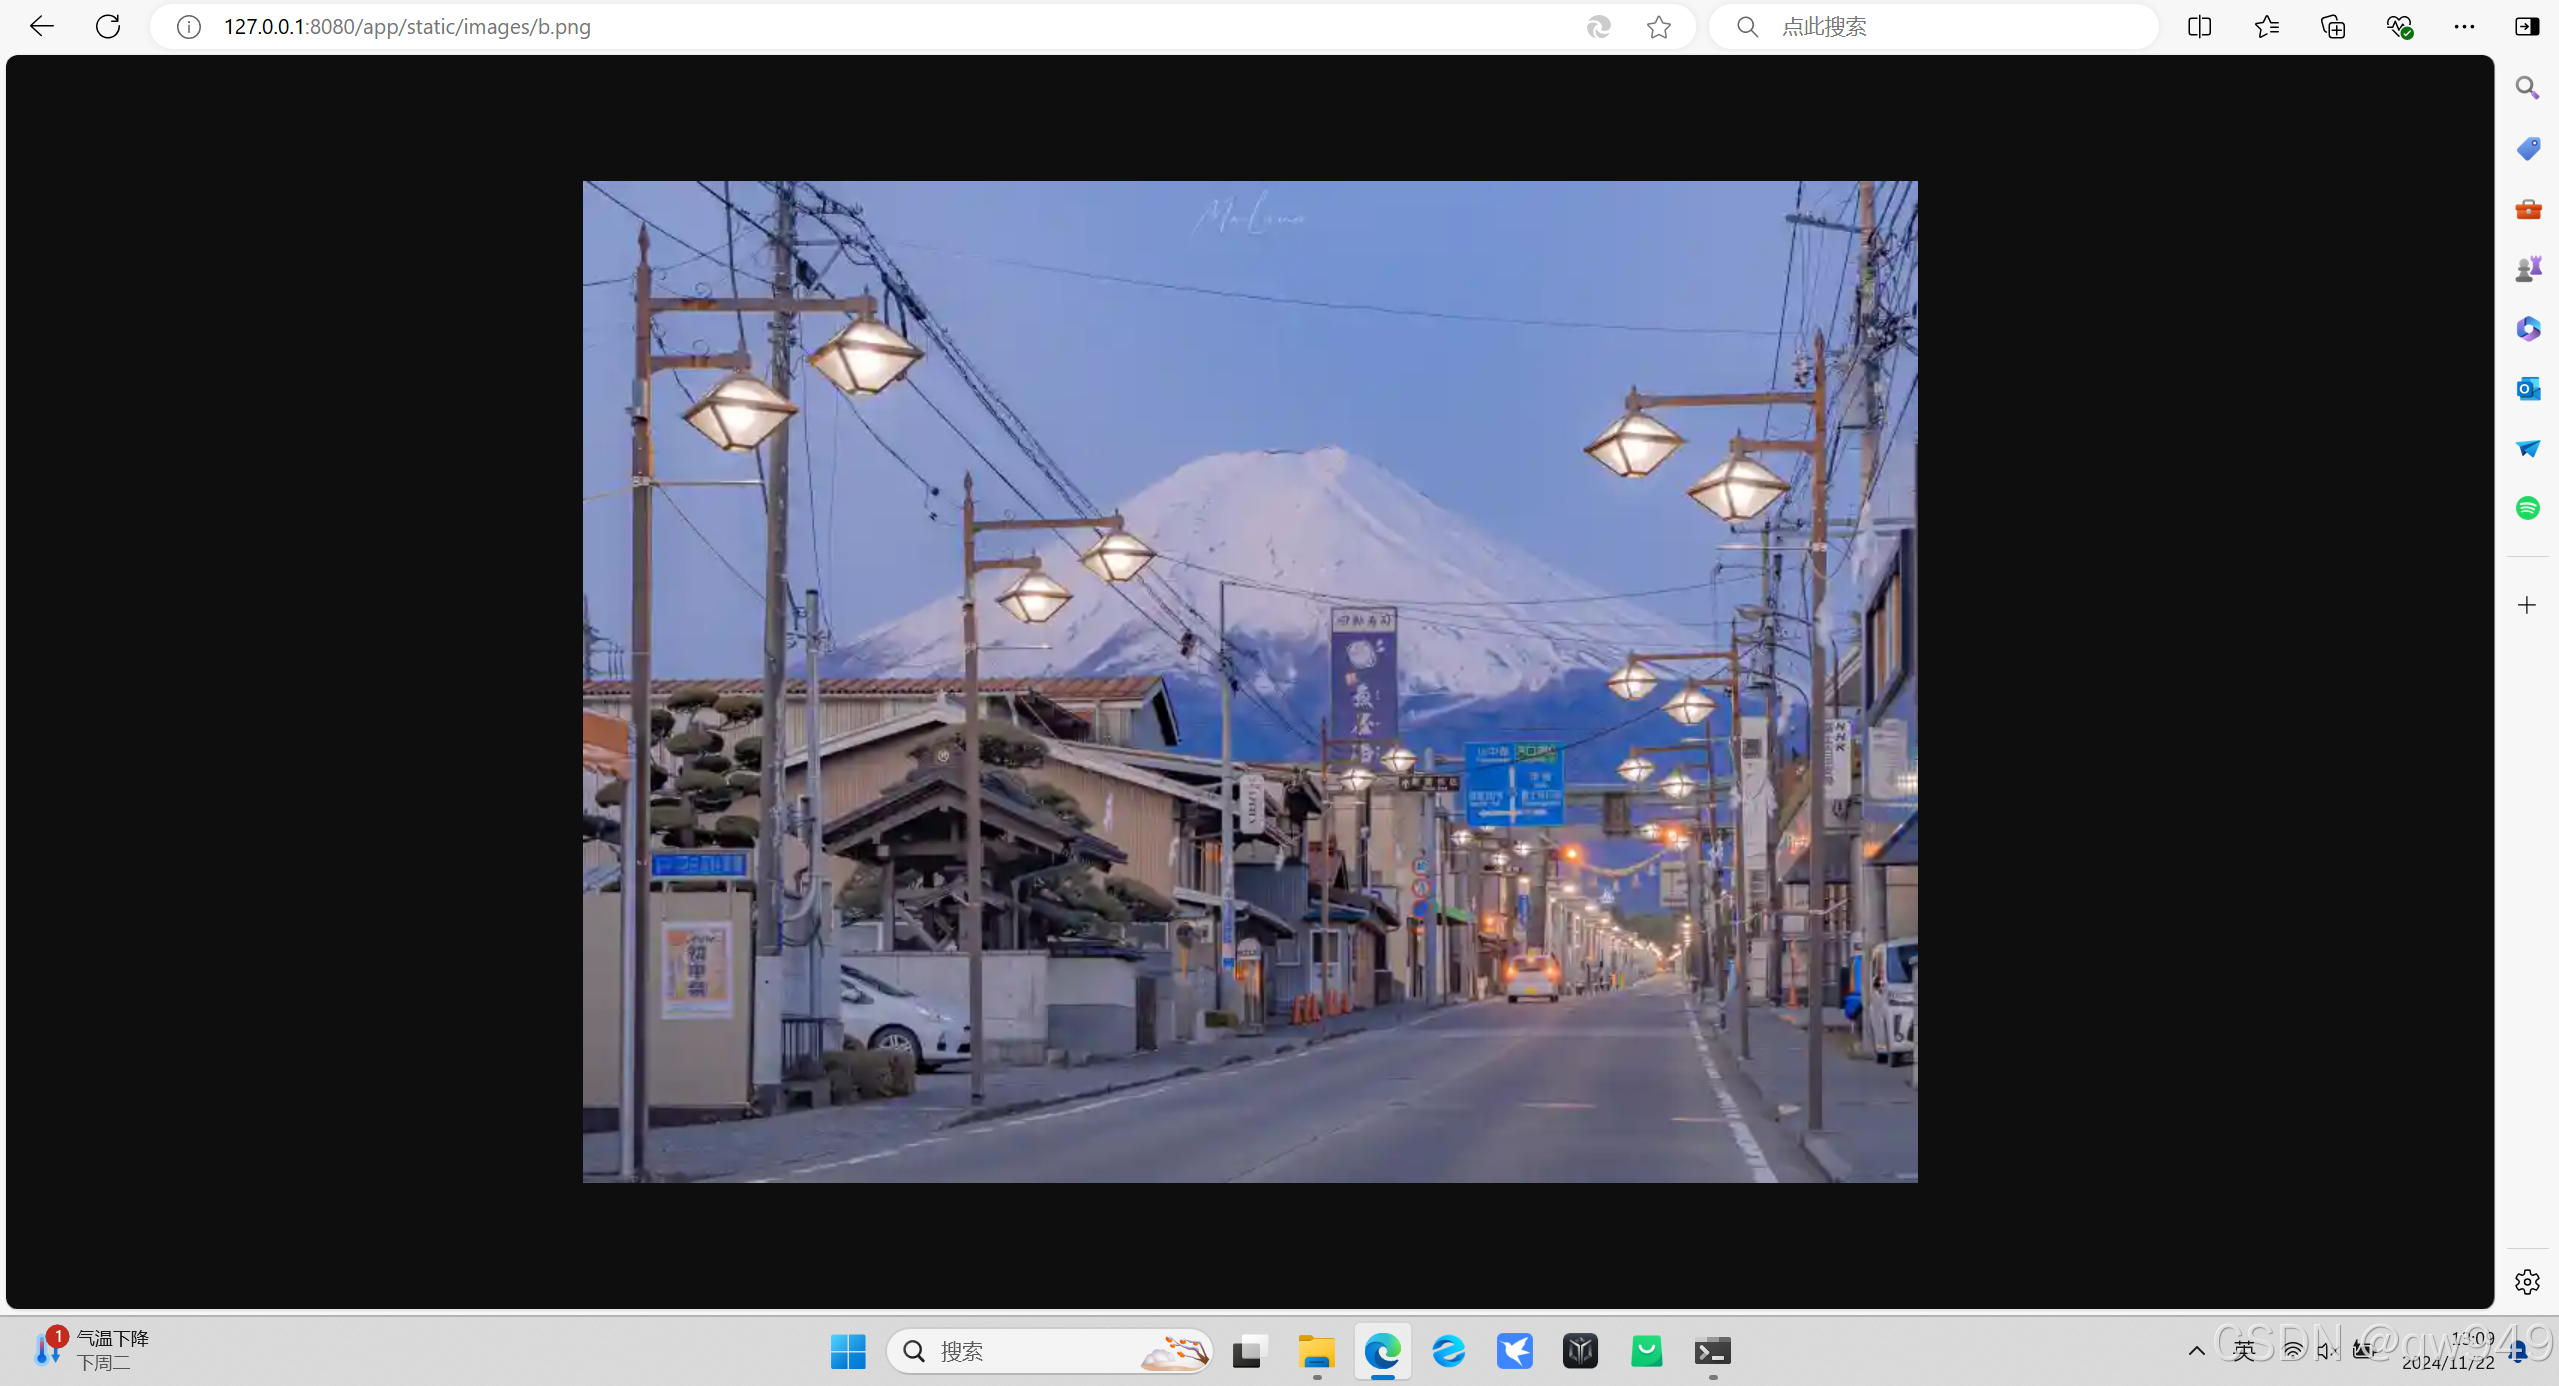Open the Windows Start menu
Viewport: 2559px width, 1386px height.
tap(848, 1352)
